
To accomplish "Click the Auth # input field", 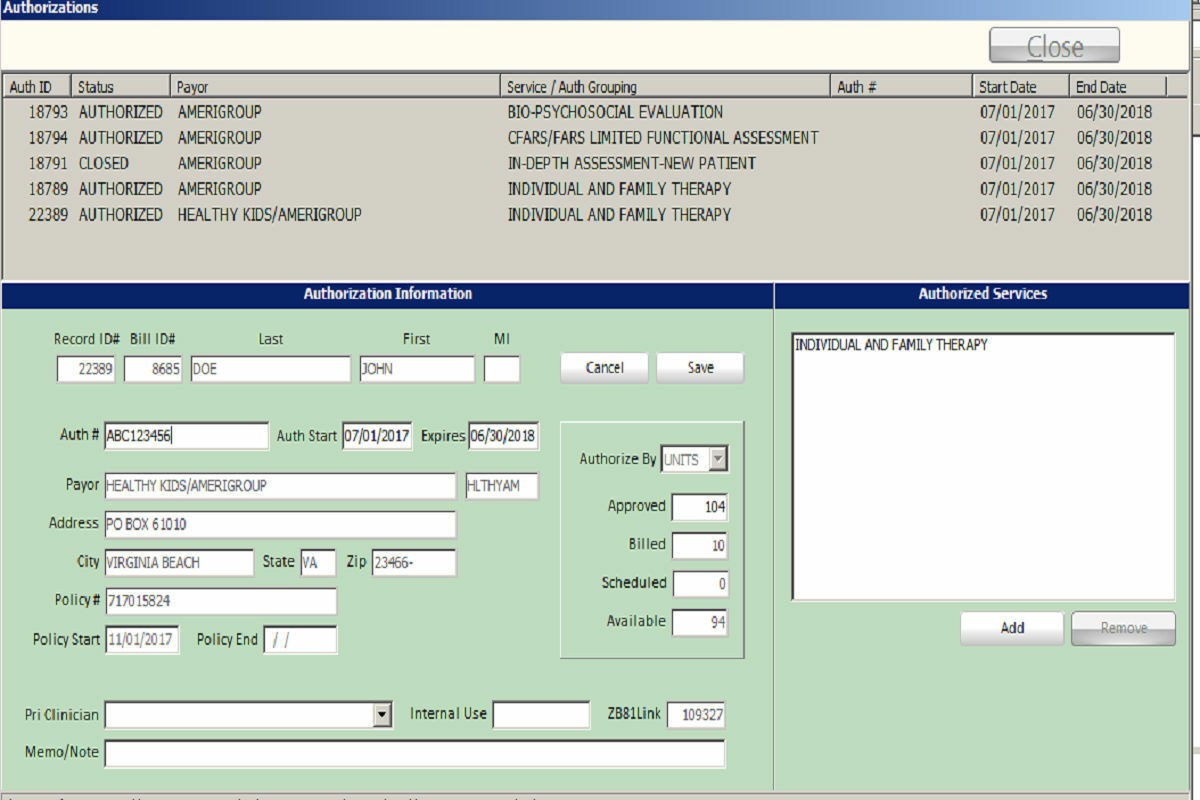I will tap(186, 436).
